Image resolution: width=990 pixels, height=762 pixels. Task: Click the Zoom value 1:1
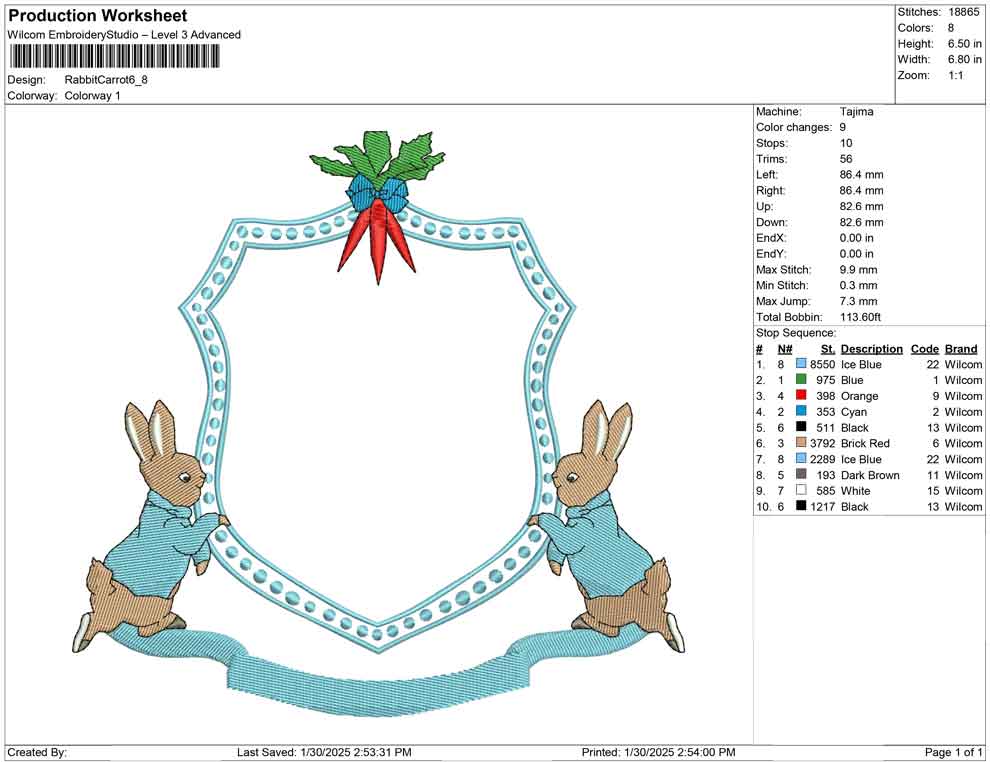point(955,75)
